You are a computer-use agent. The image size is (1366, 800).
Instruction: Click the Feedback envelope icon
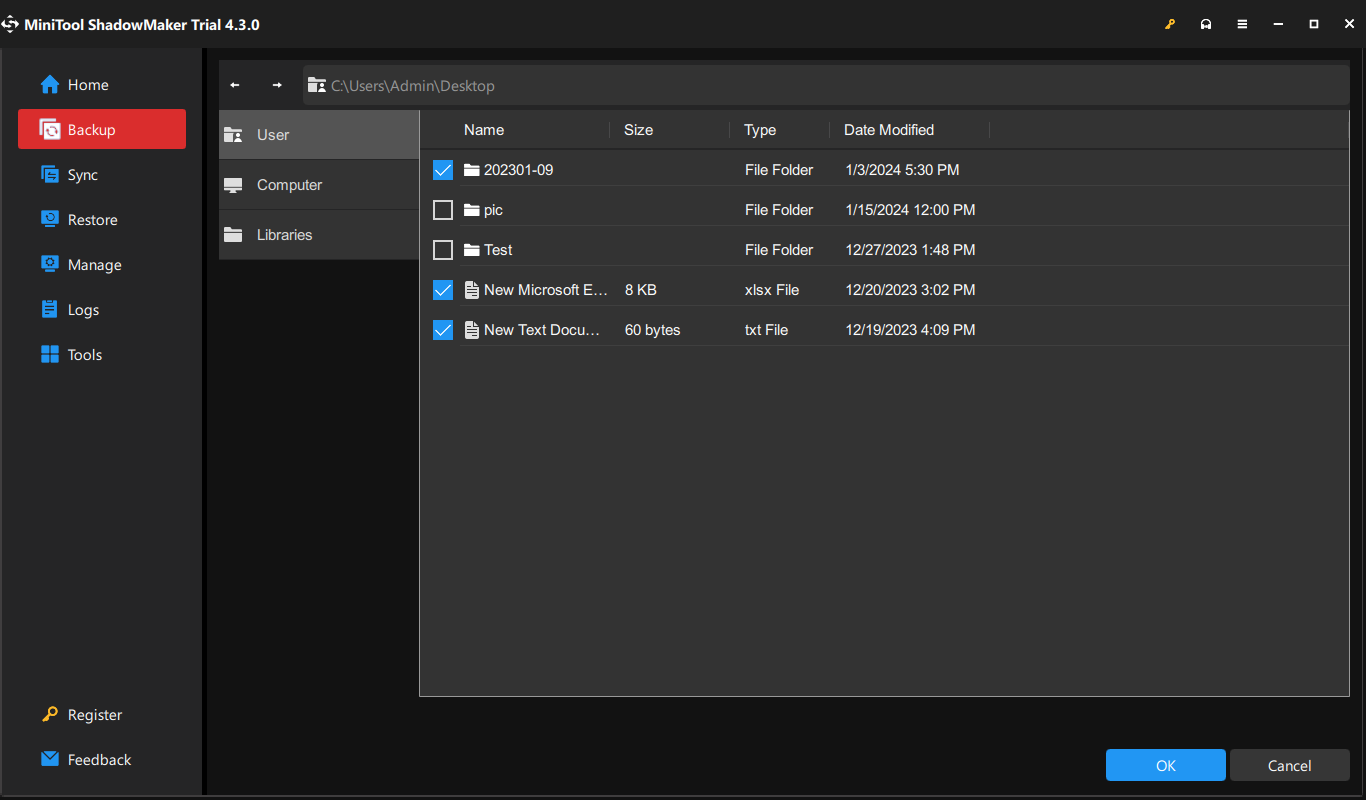tap(50, 759)
